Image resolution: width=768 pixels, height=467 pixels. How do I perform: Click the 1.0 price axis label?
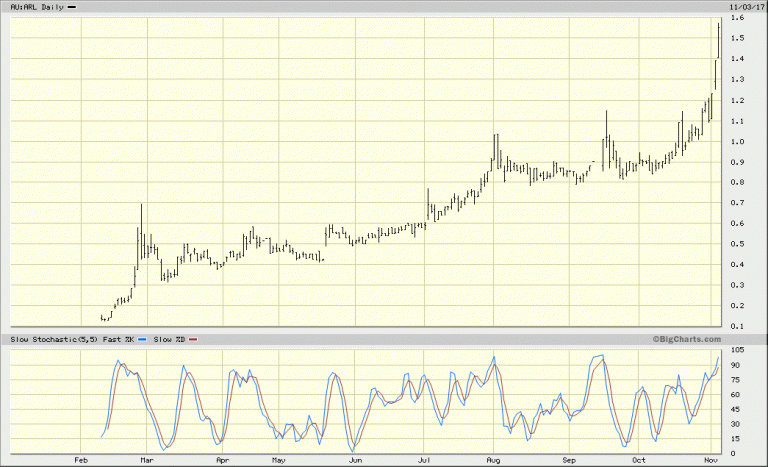[x=736, y=141]
